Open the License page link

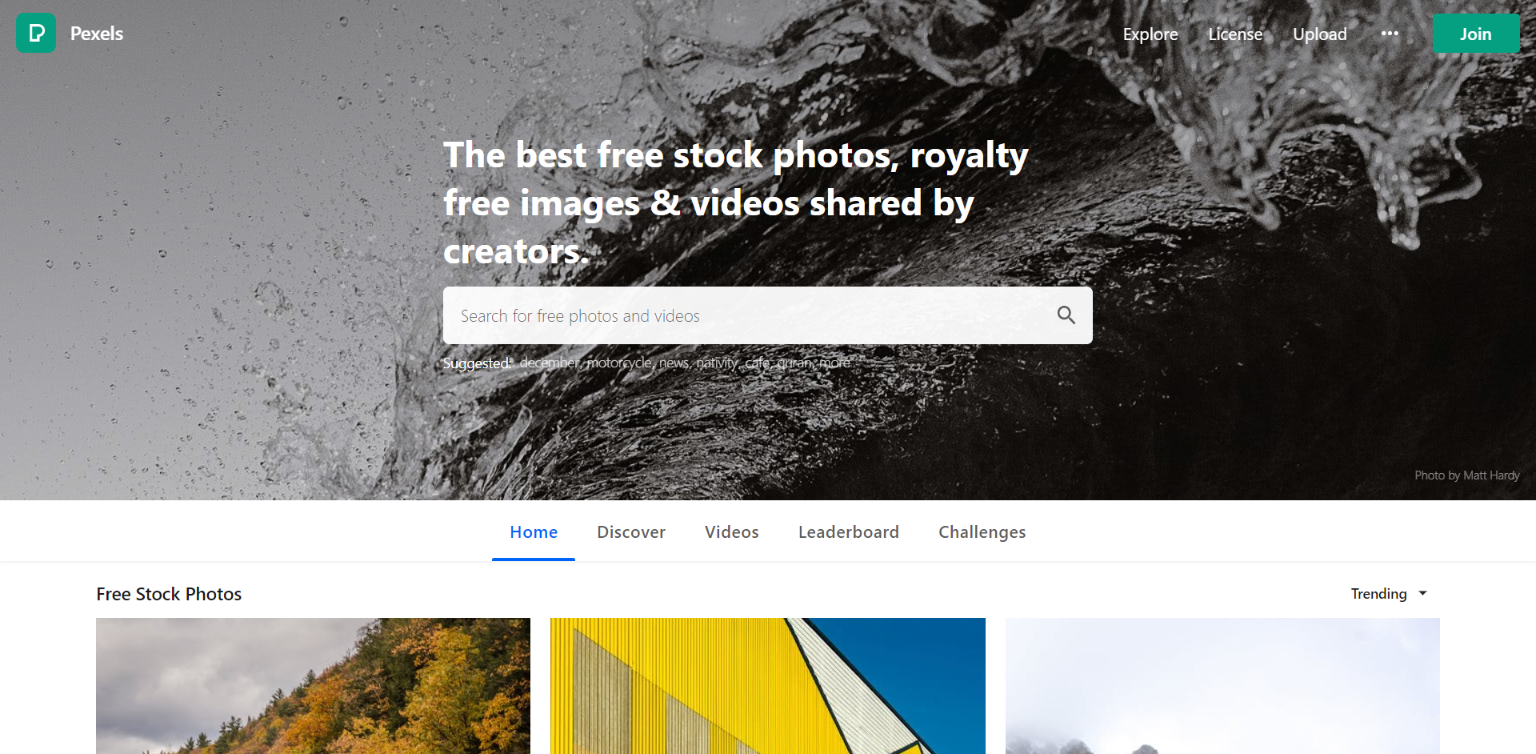pos(1235,34)
